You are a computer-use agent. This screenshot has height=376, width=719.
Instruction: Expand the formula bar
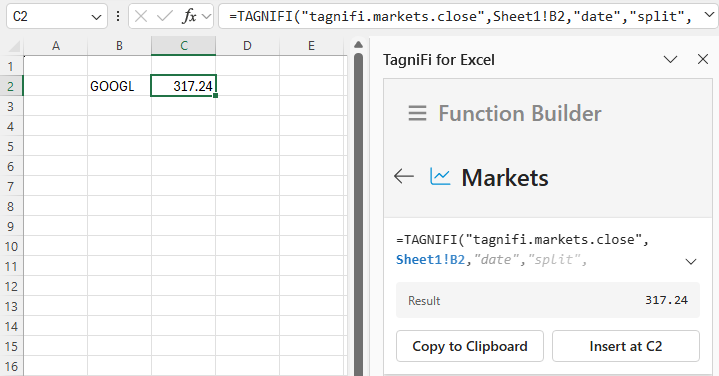[x=708, y=15]
